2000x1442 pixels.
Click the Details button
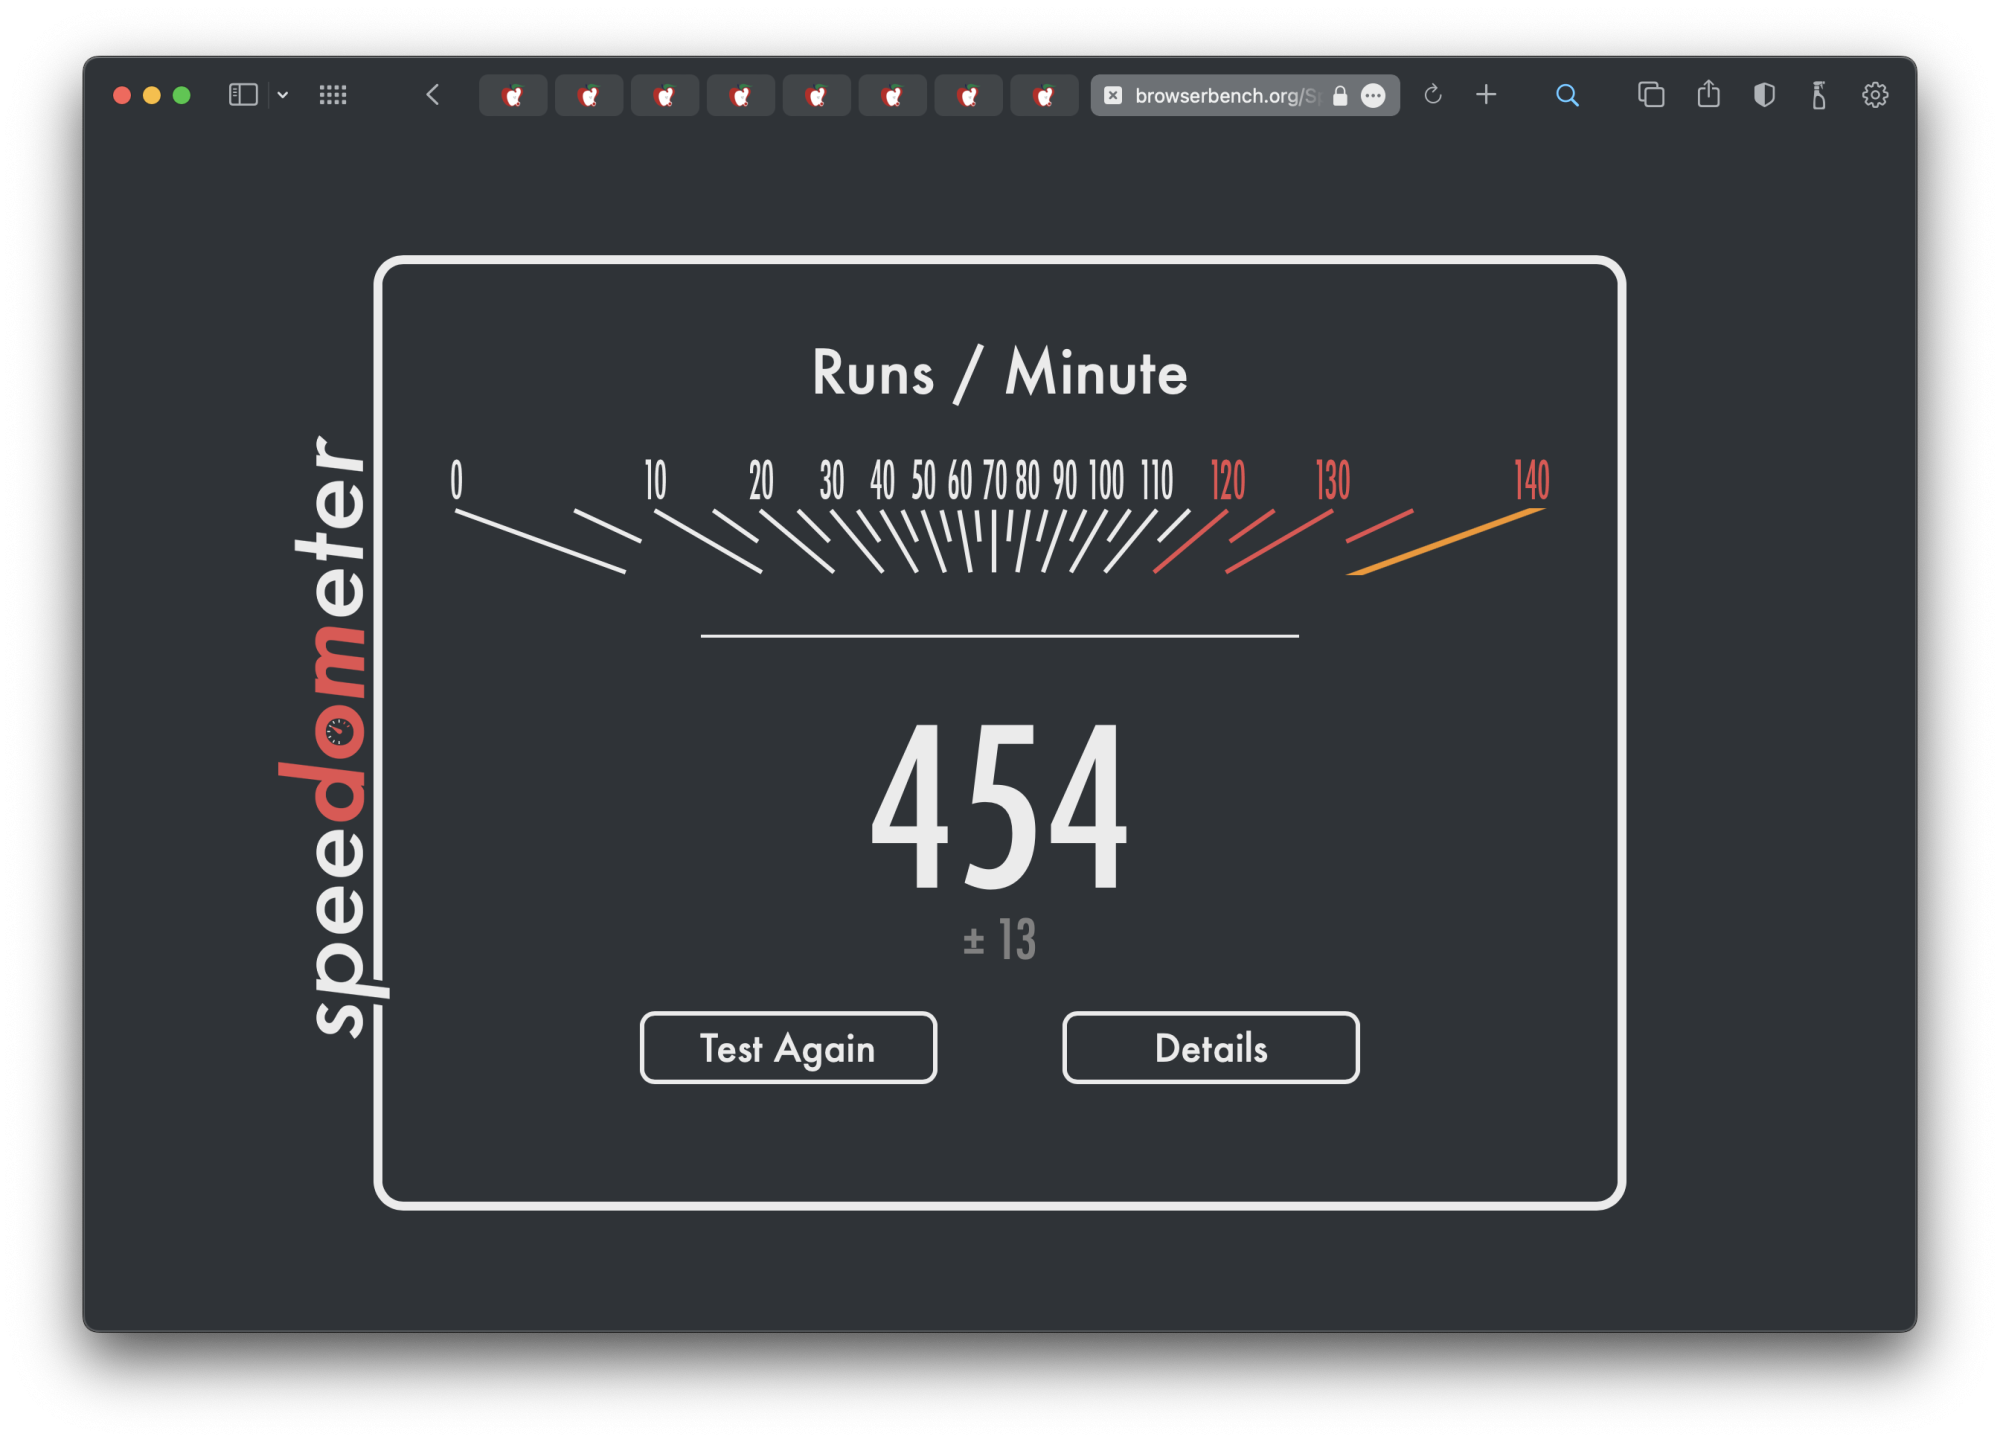pyautogui.click(x=1211, y=1048)
